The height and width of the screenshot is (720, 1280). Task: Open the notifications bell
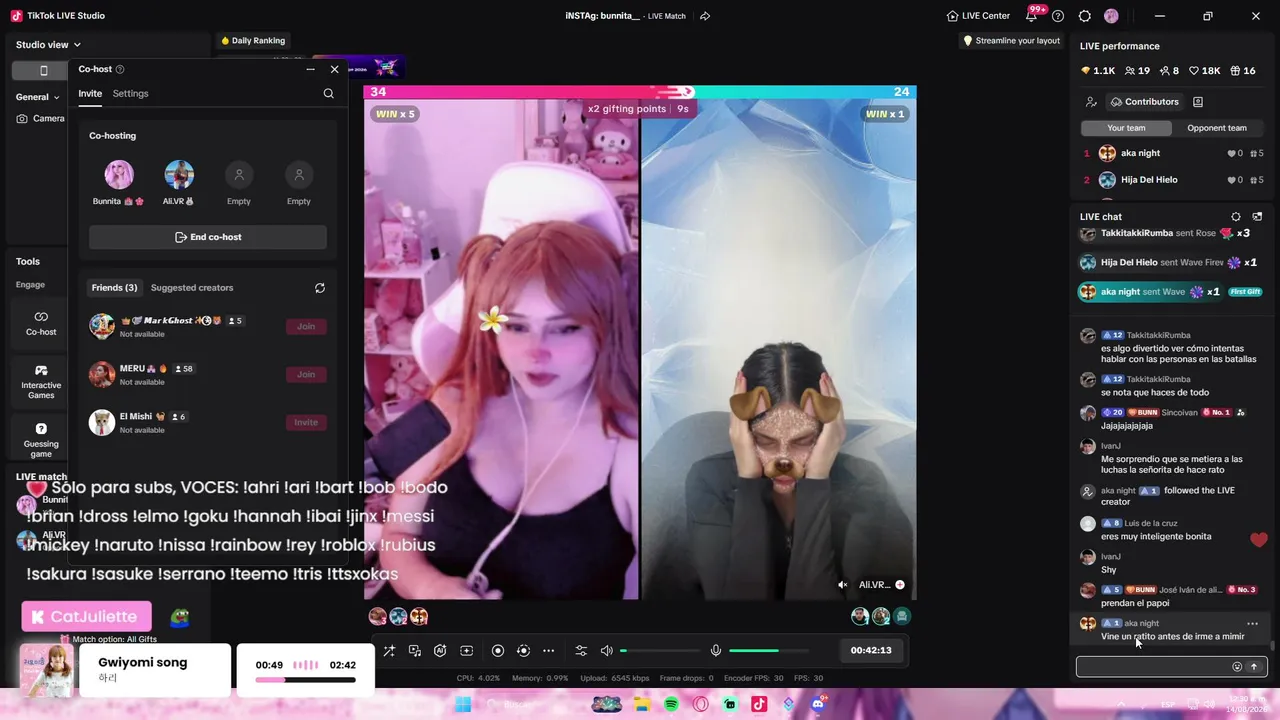coord(1031,16)
